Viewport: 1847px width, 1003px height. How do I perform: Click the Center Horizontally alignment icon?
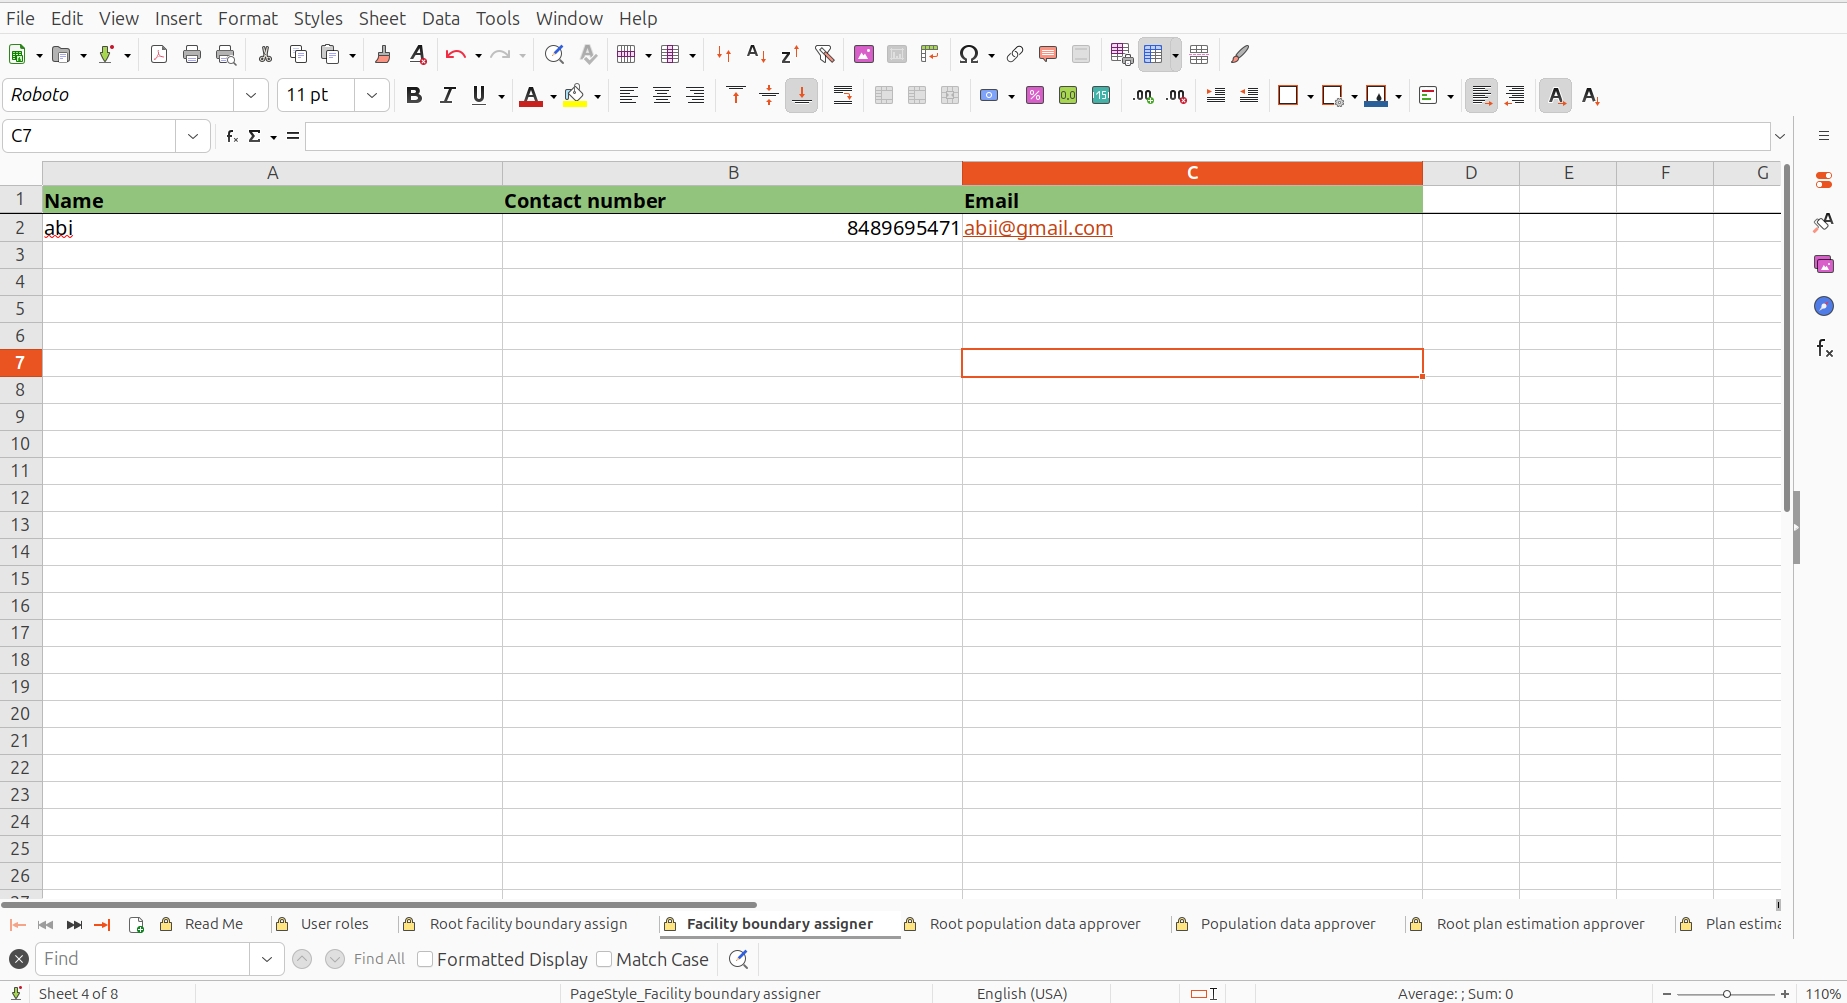(x=662, y=96)
